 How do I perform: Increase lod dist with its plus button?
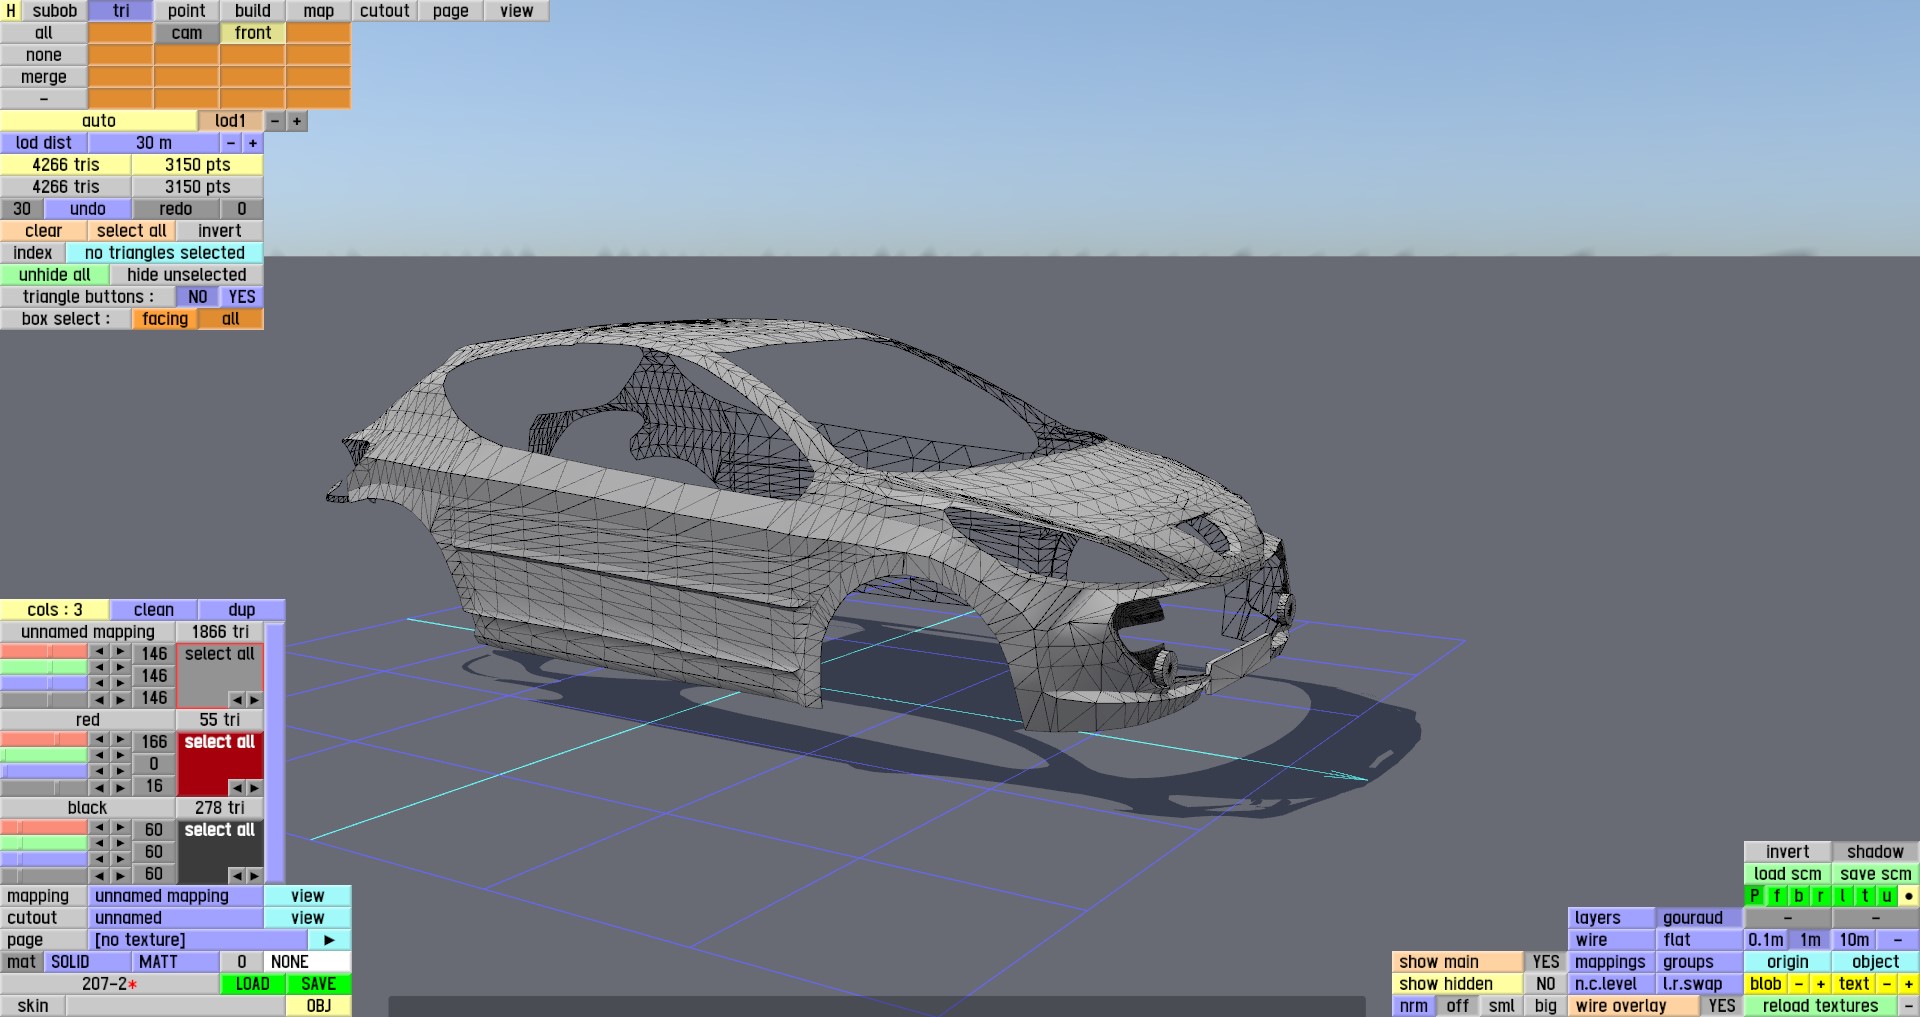point(253,143)
